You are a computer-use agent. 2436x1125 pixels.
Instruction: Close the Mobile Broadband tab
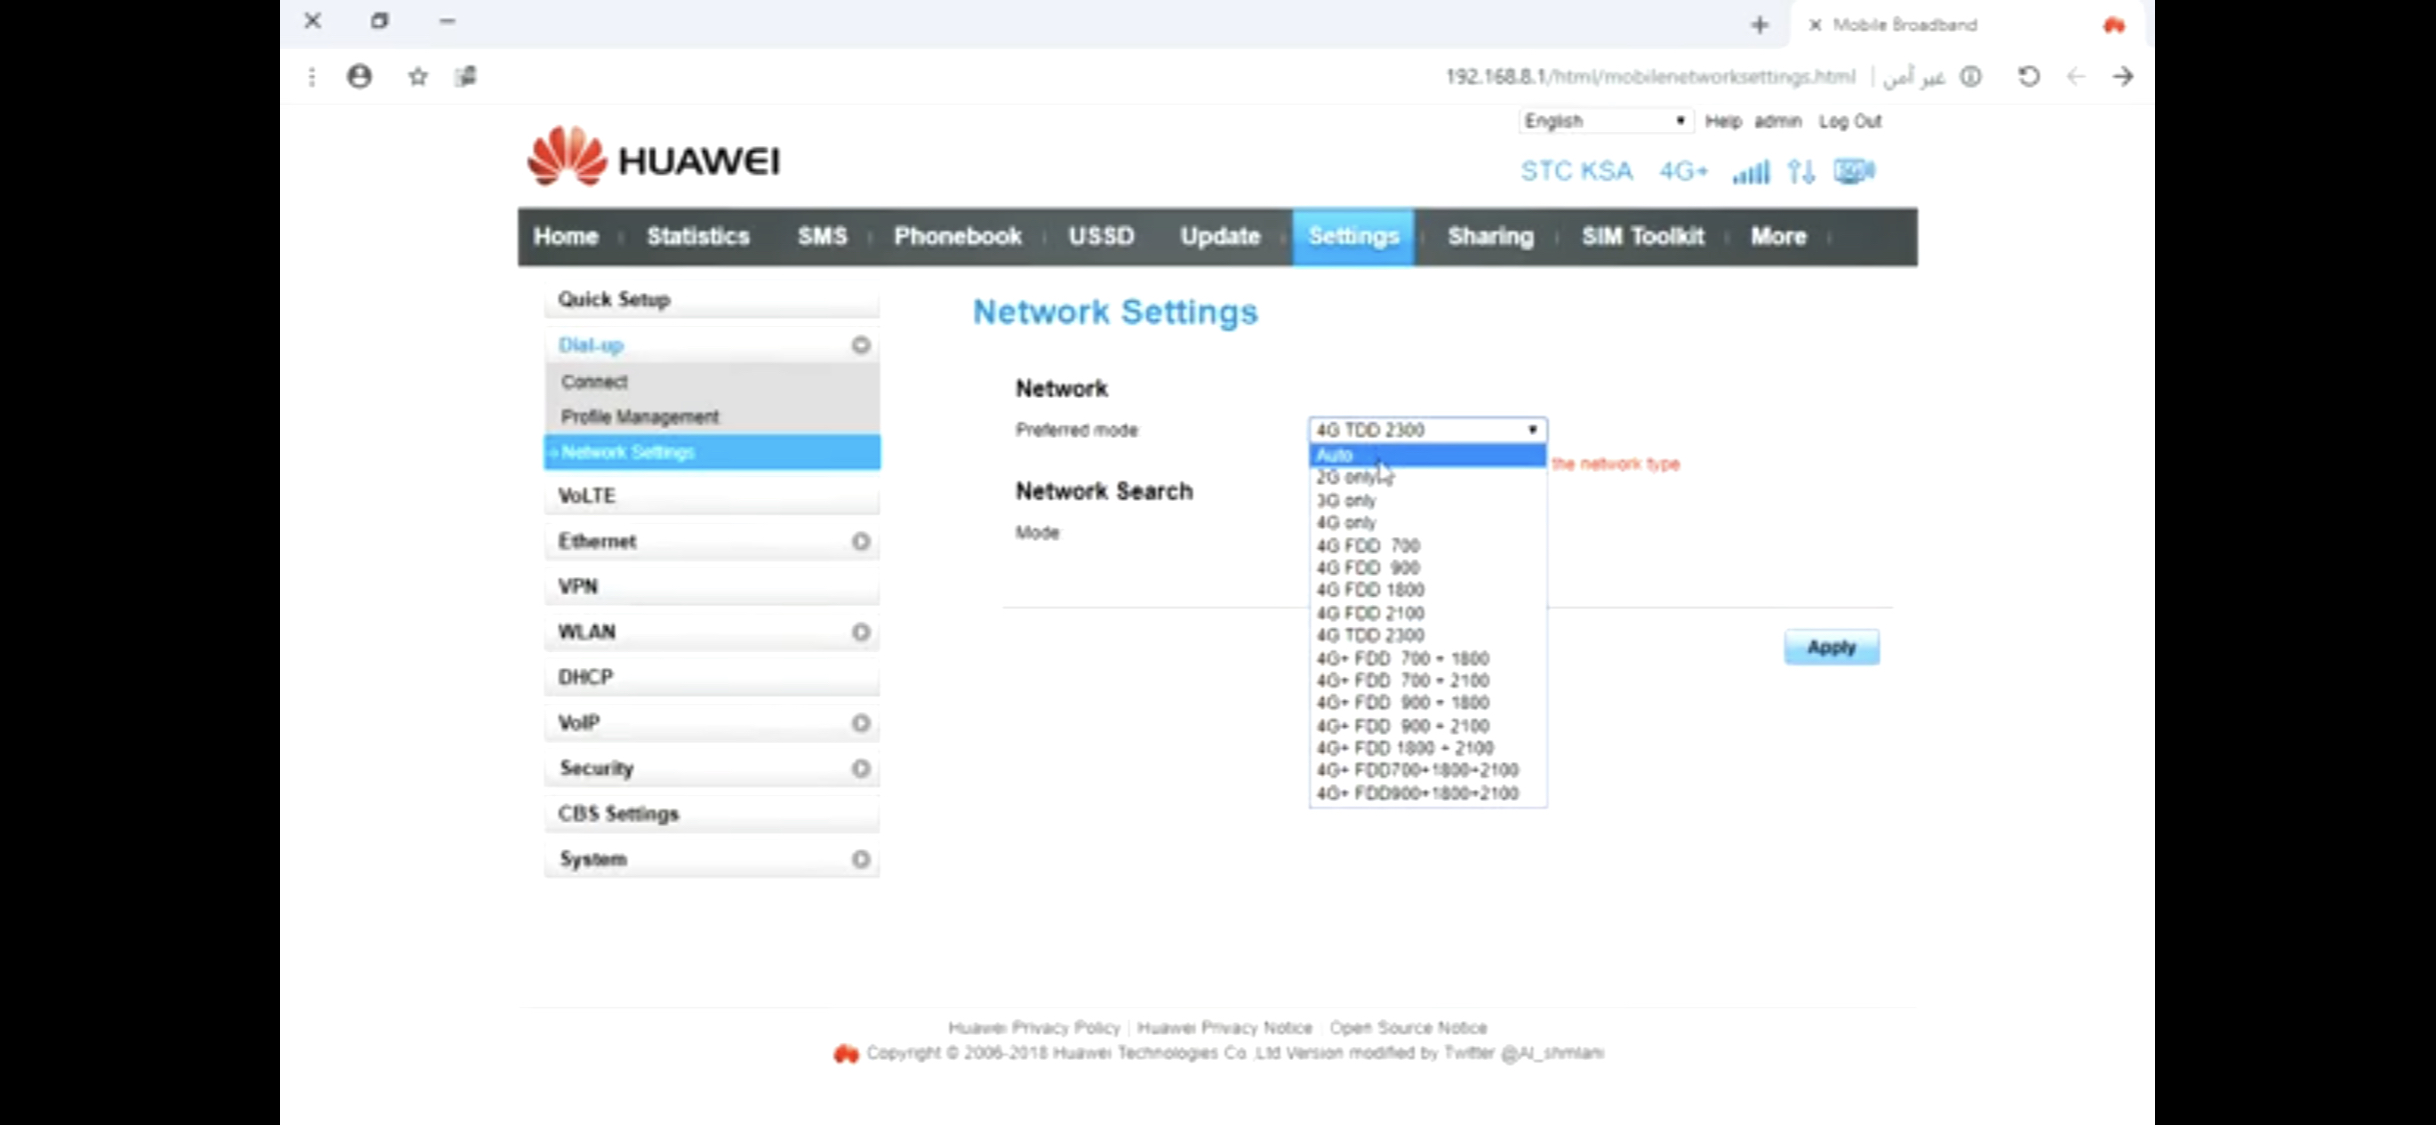point(1815,25)
